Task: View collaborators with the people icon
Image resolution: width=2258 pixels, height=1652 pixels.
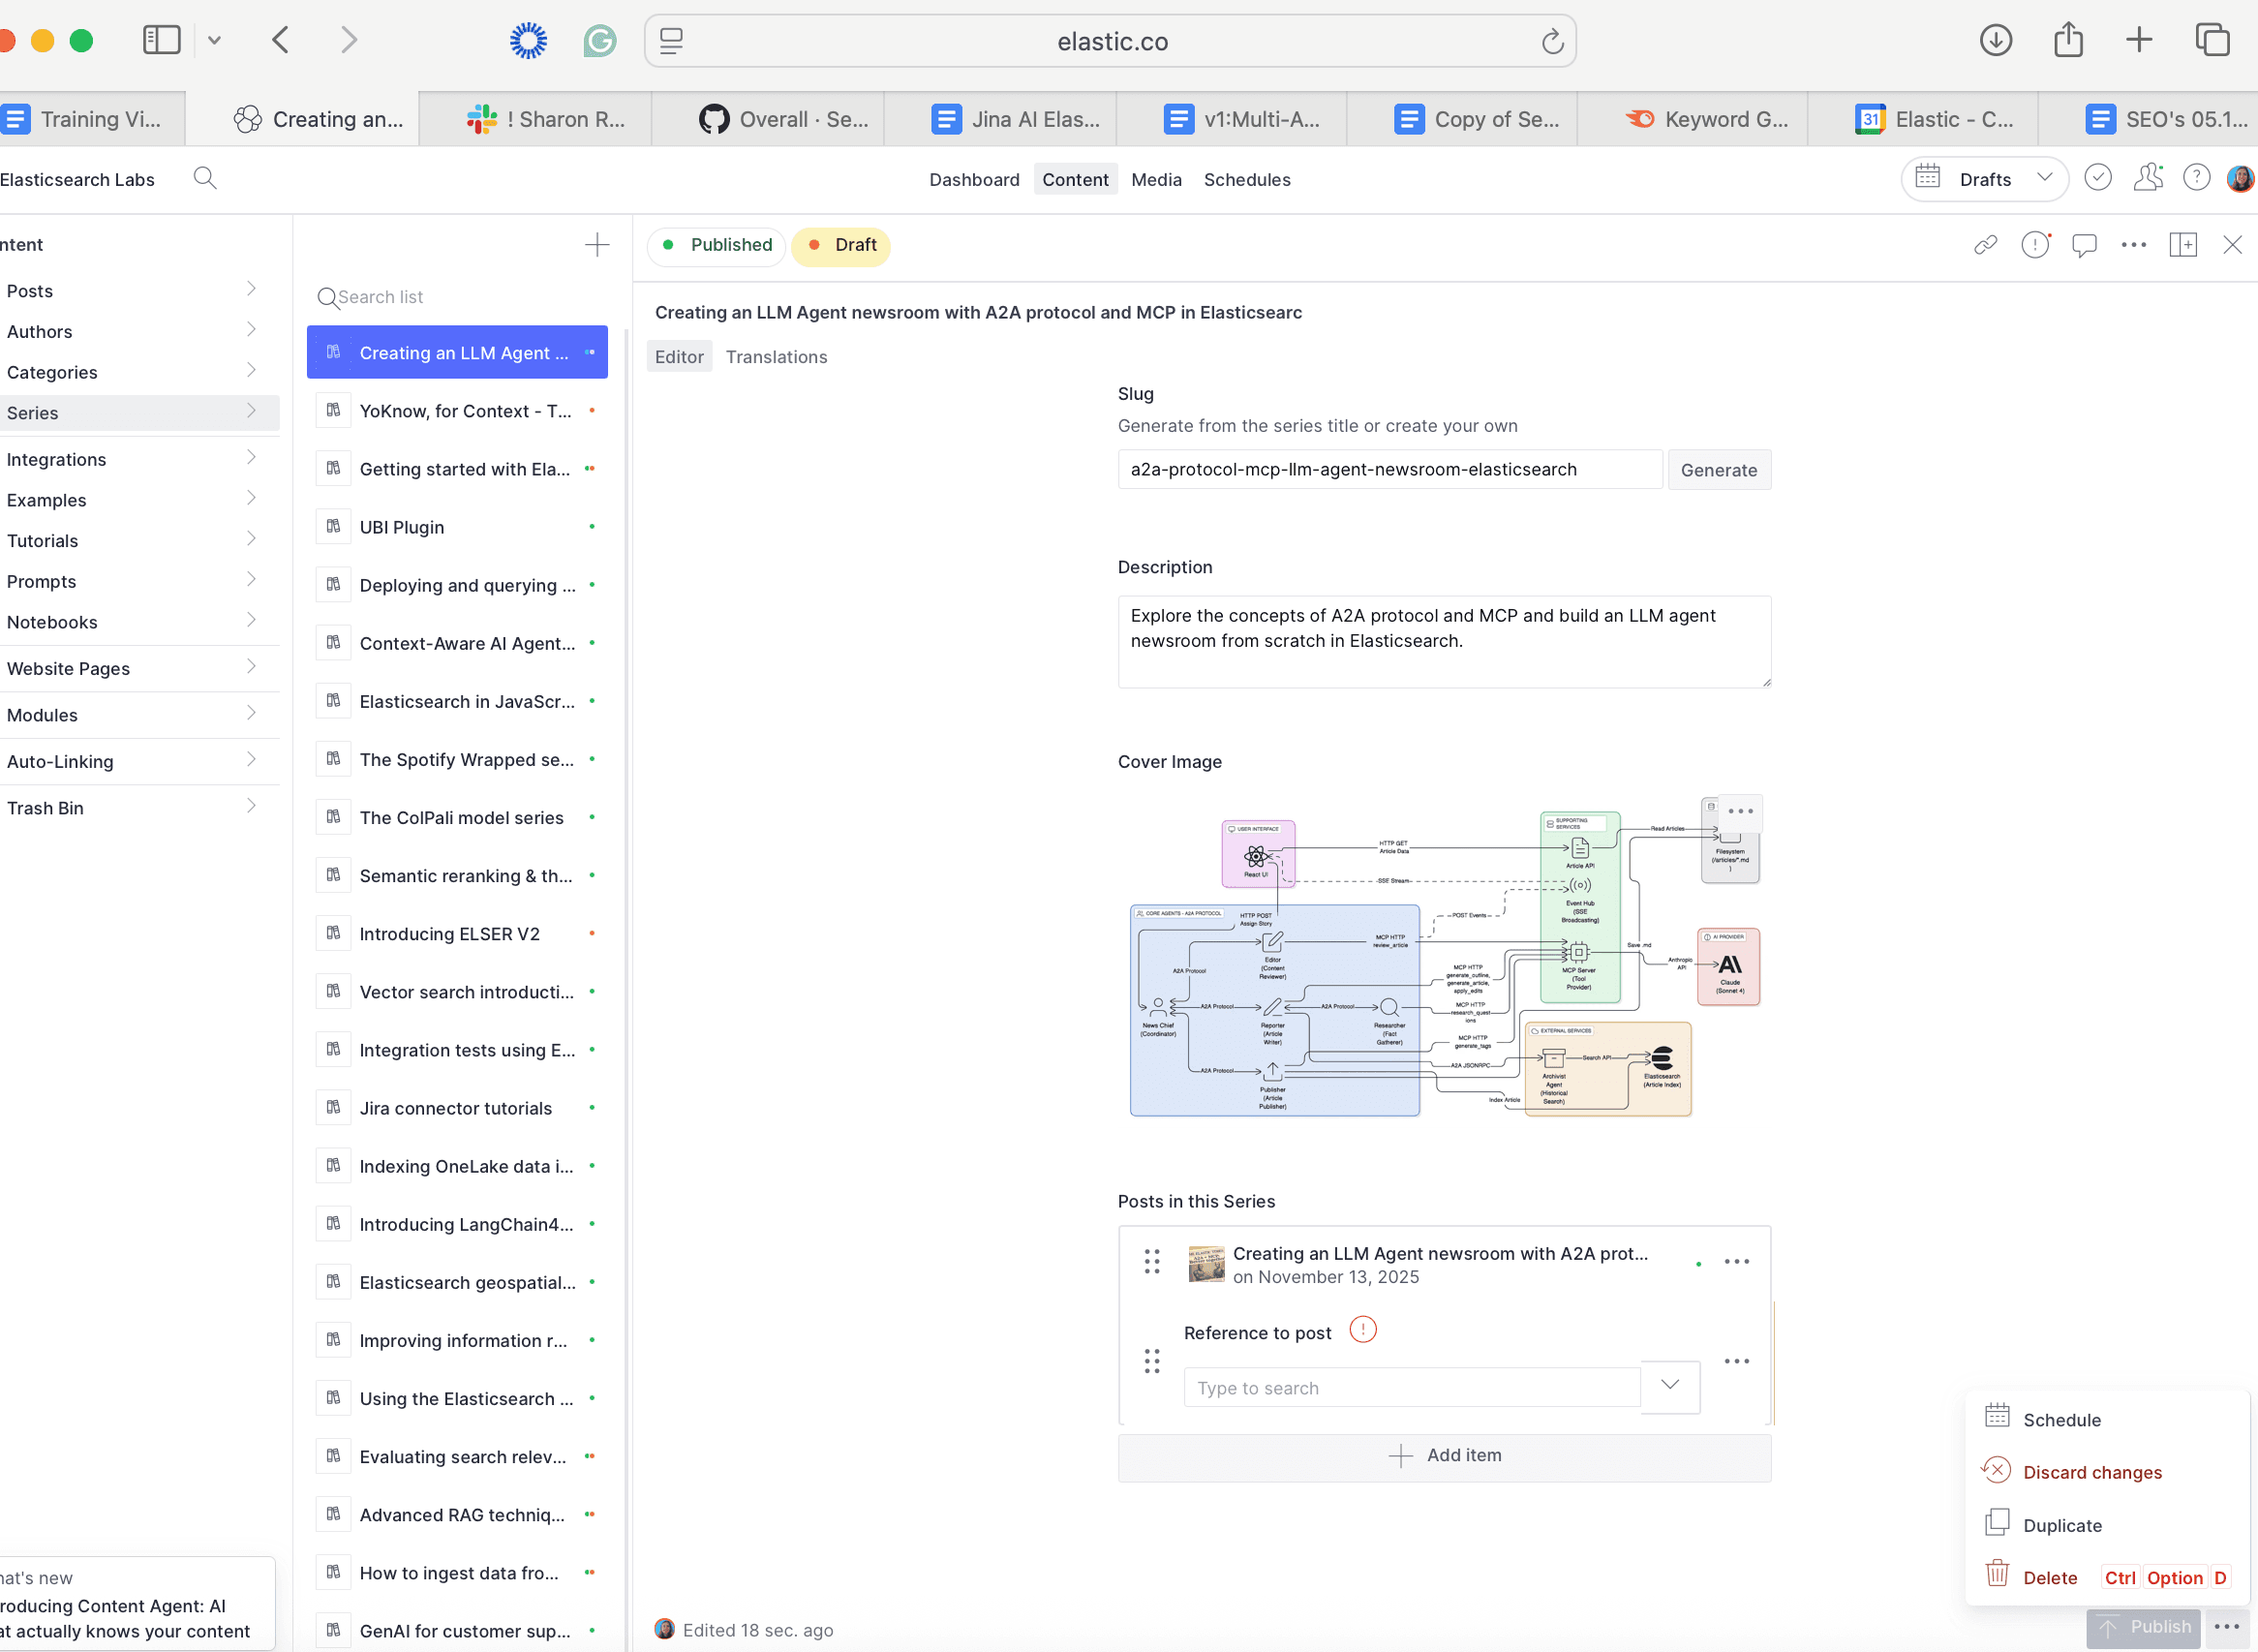Action: click(2148, 177)
